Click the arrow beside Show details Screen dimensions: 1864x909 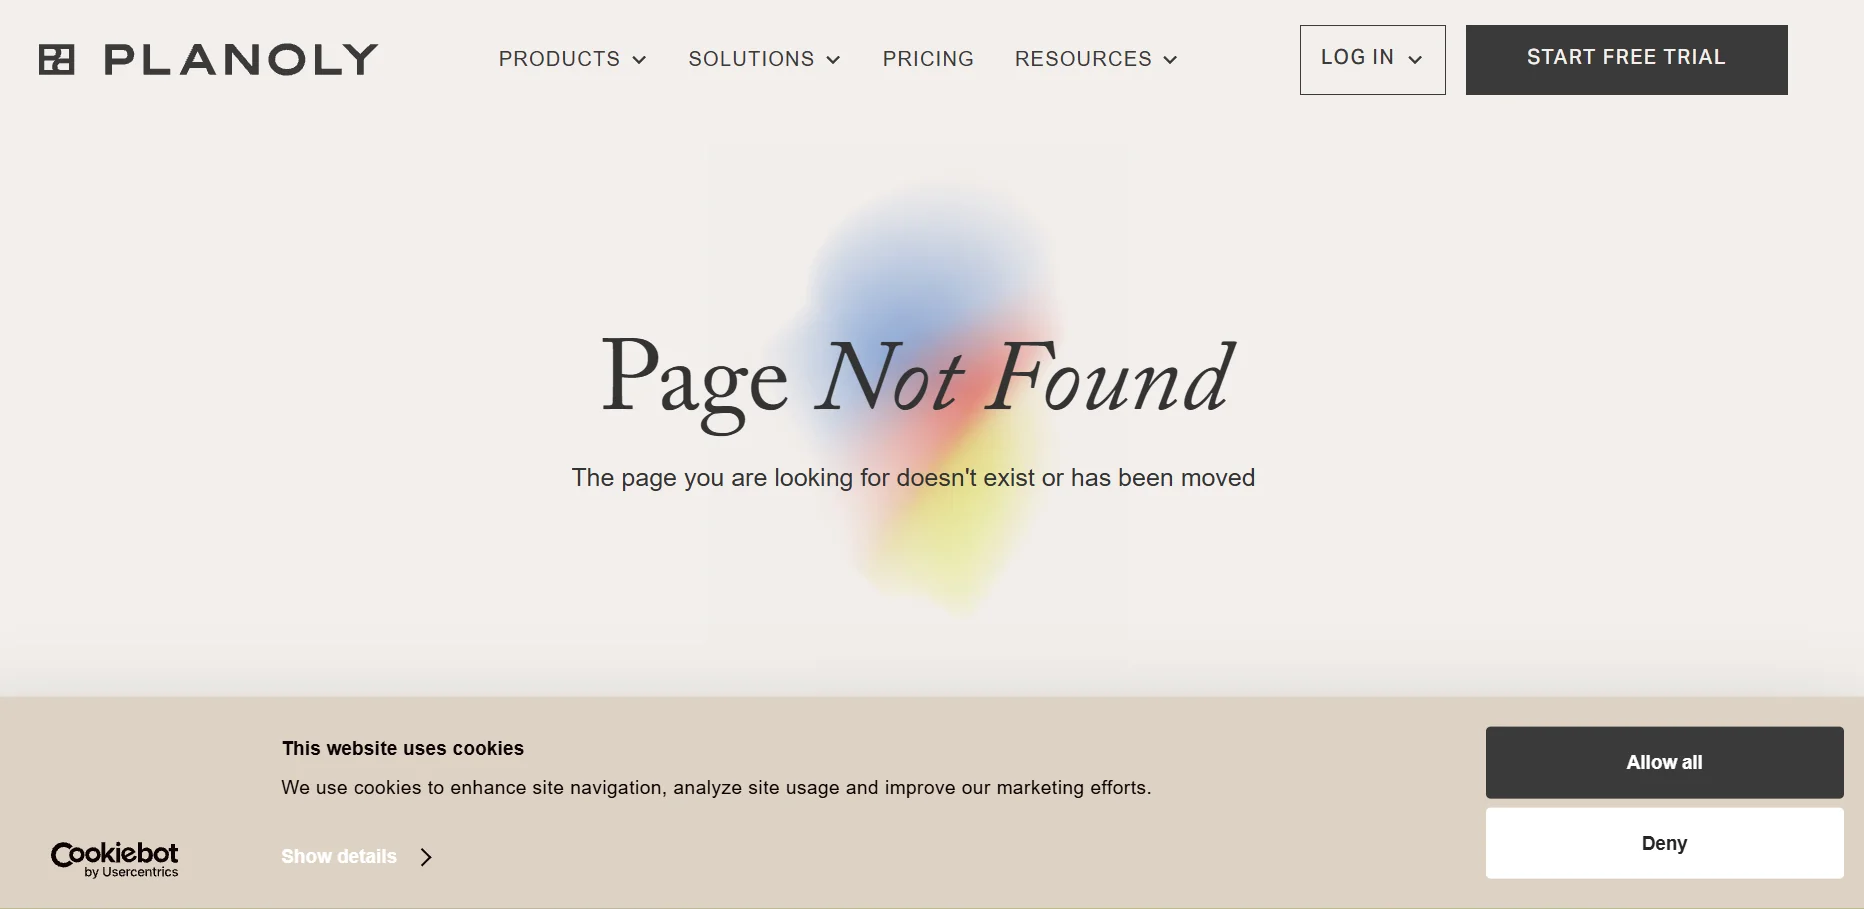[x=426, y=857]
